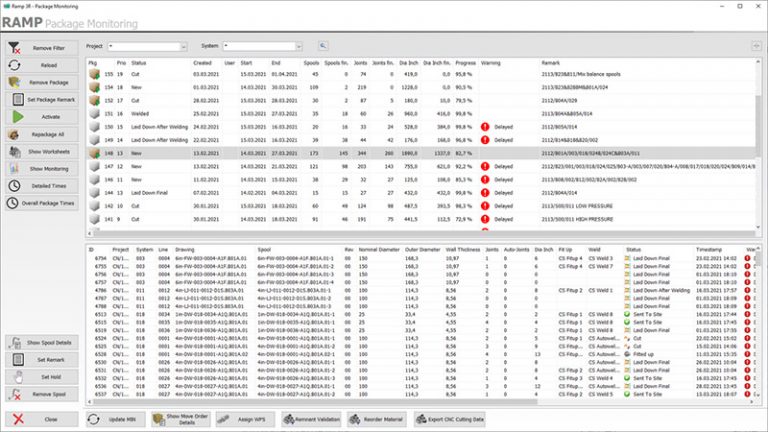Image resolution: width=768 pixels, height=432 pixels.
Task: Click the search icon beside System dropdown
Action: (x=323, y=46)
